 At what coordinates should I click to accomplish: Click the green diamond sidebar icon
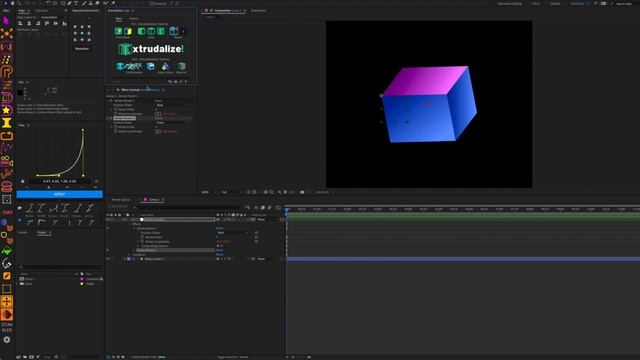7,251
